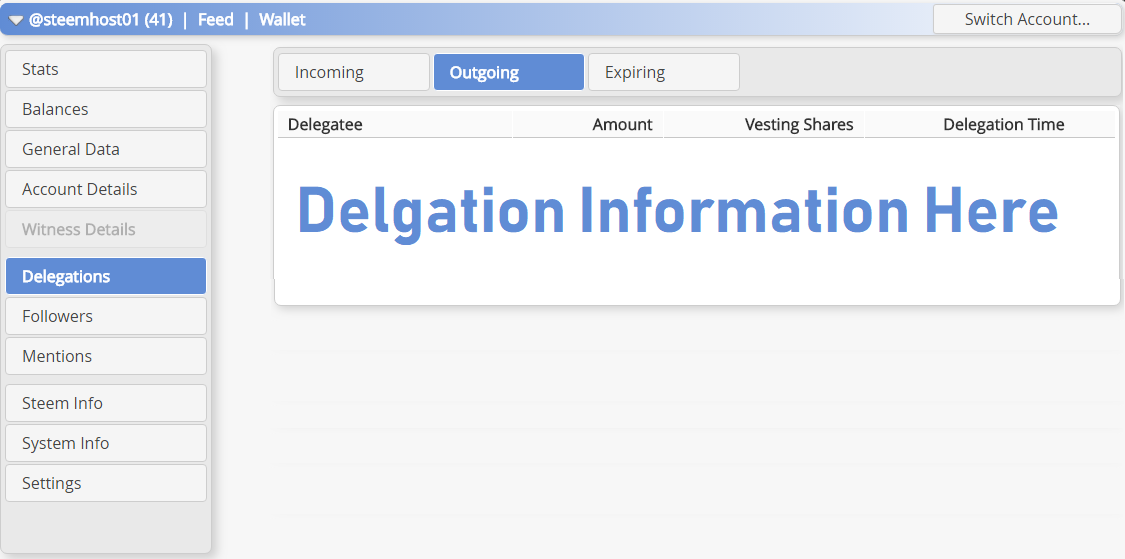The image size is (1125, 559).
Task: Switch to the Incoming tab
Action: [353, 72]
